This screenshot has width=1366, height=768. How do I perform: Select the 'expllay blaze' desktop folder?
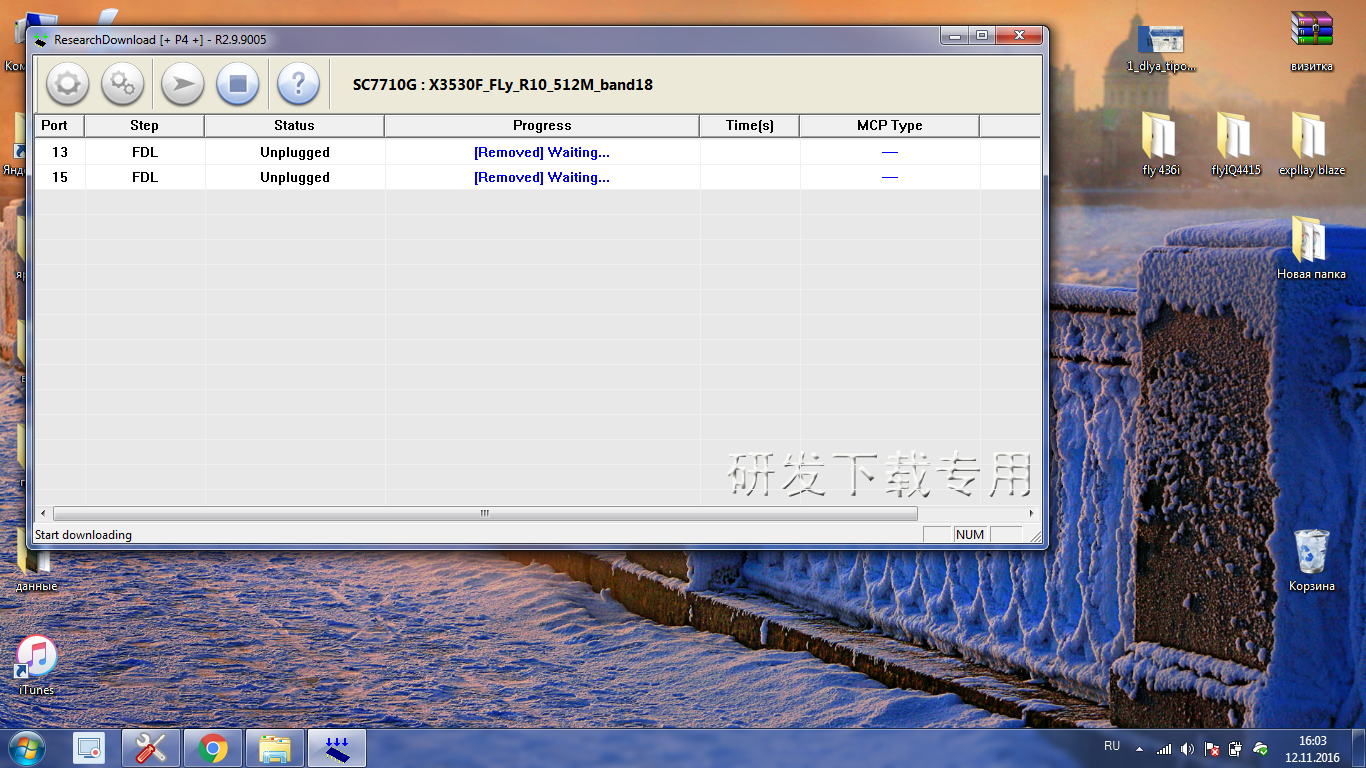pos(1311,143)
